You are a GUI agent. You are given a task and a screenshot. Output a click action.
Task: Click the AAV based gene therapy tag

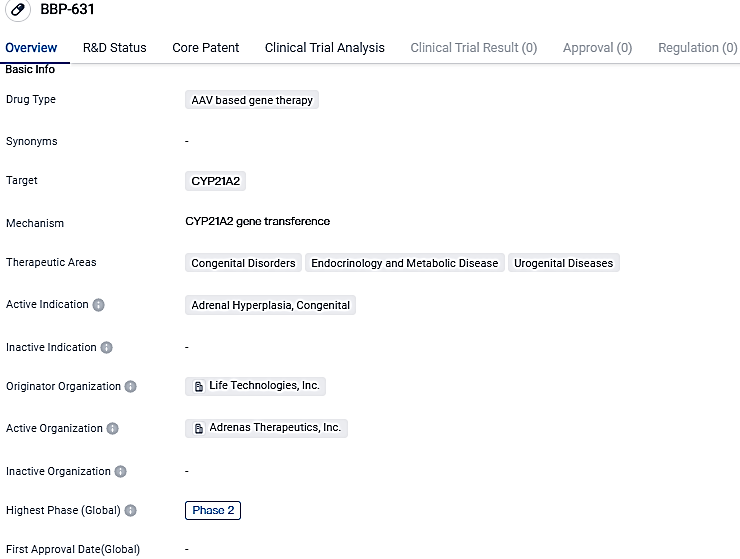252,100
